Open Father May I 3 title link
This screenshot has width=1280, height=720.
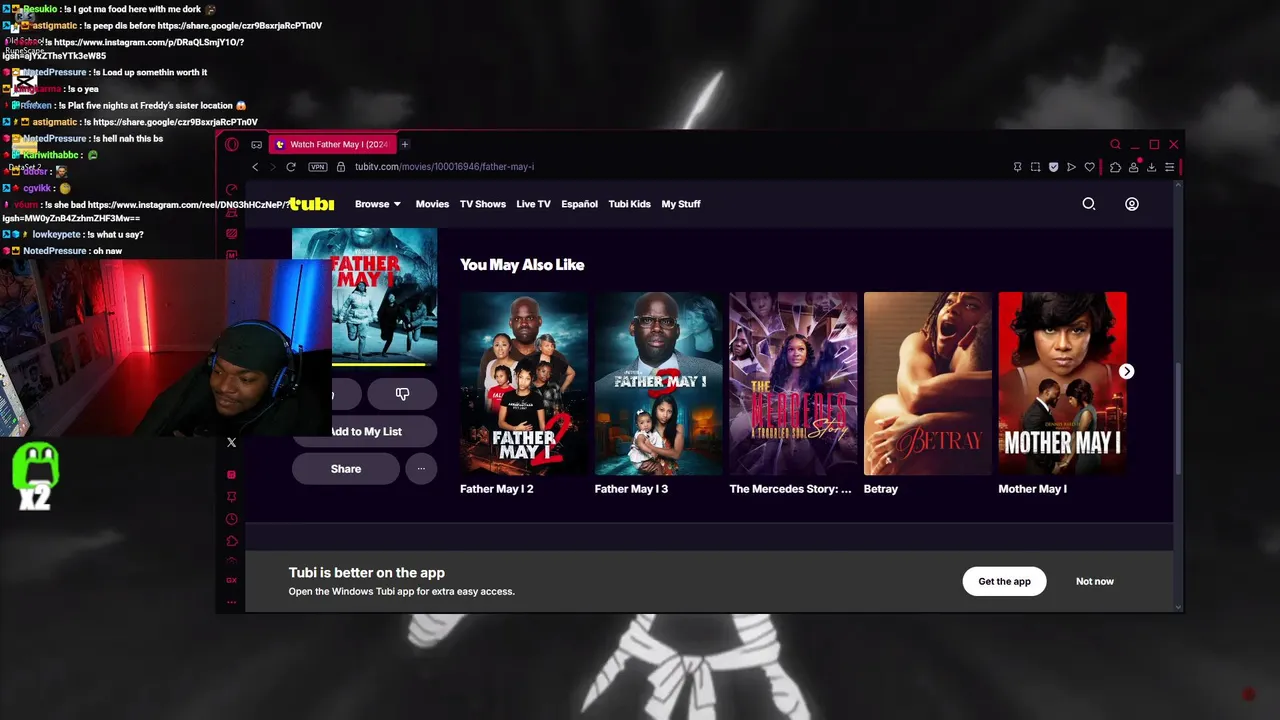[x=631, y=489]
